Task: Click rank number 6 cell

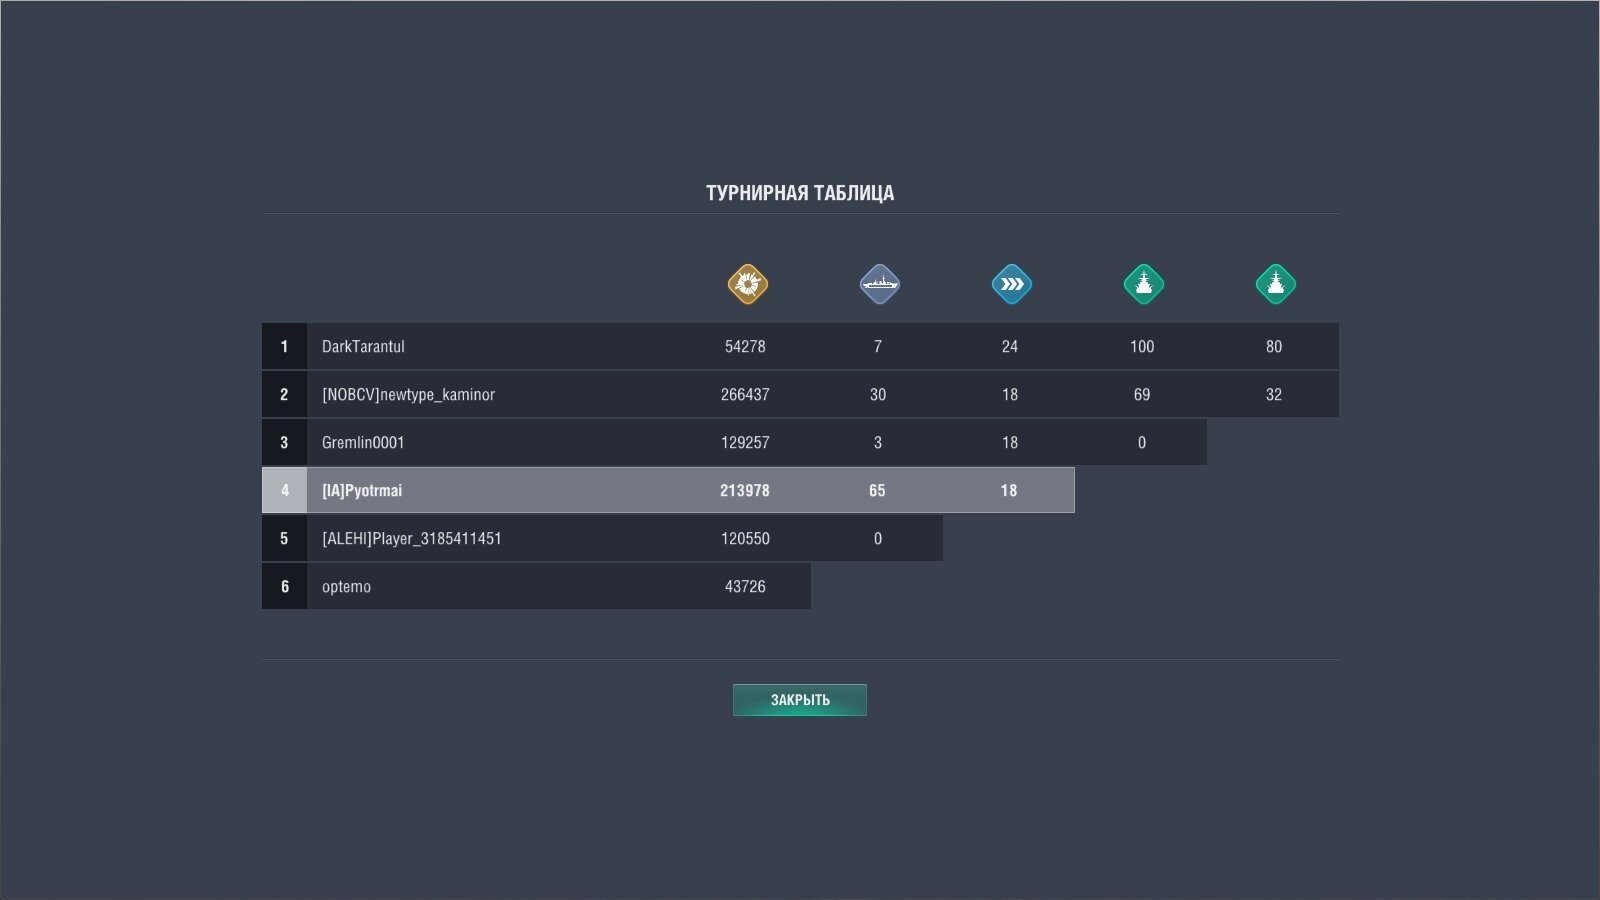Action: (x=284, y=587)
